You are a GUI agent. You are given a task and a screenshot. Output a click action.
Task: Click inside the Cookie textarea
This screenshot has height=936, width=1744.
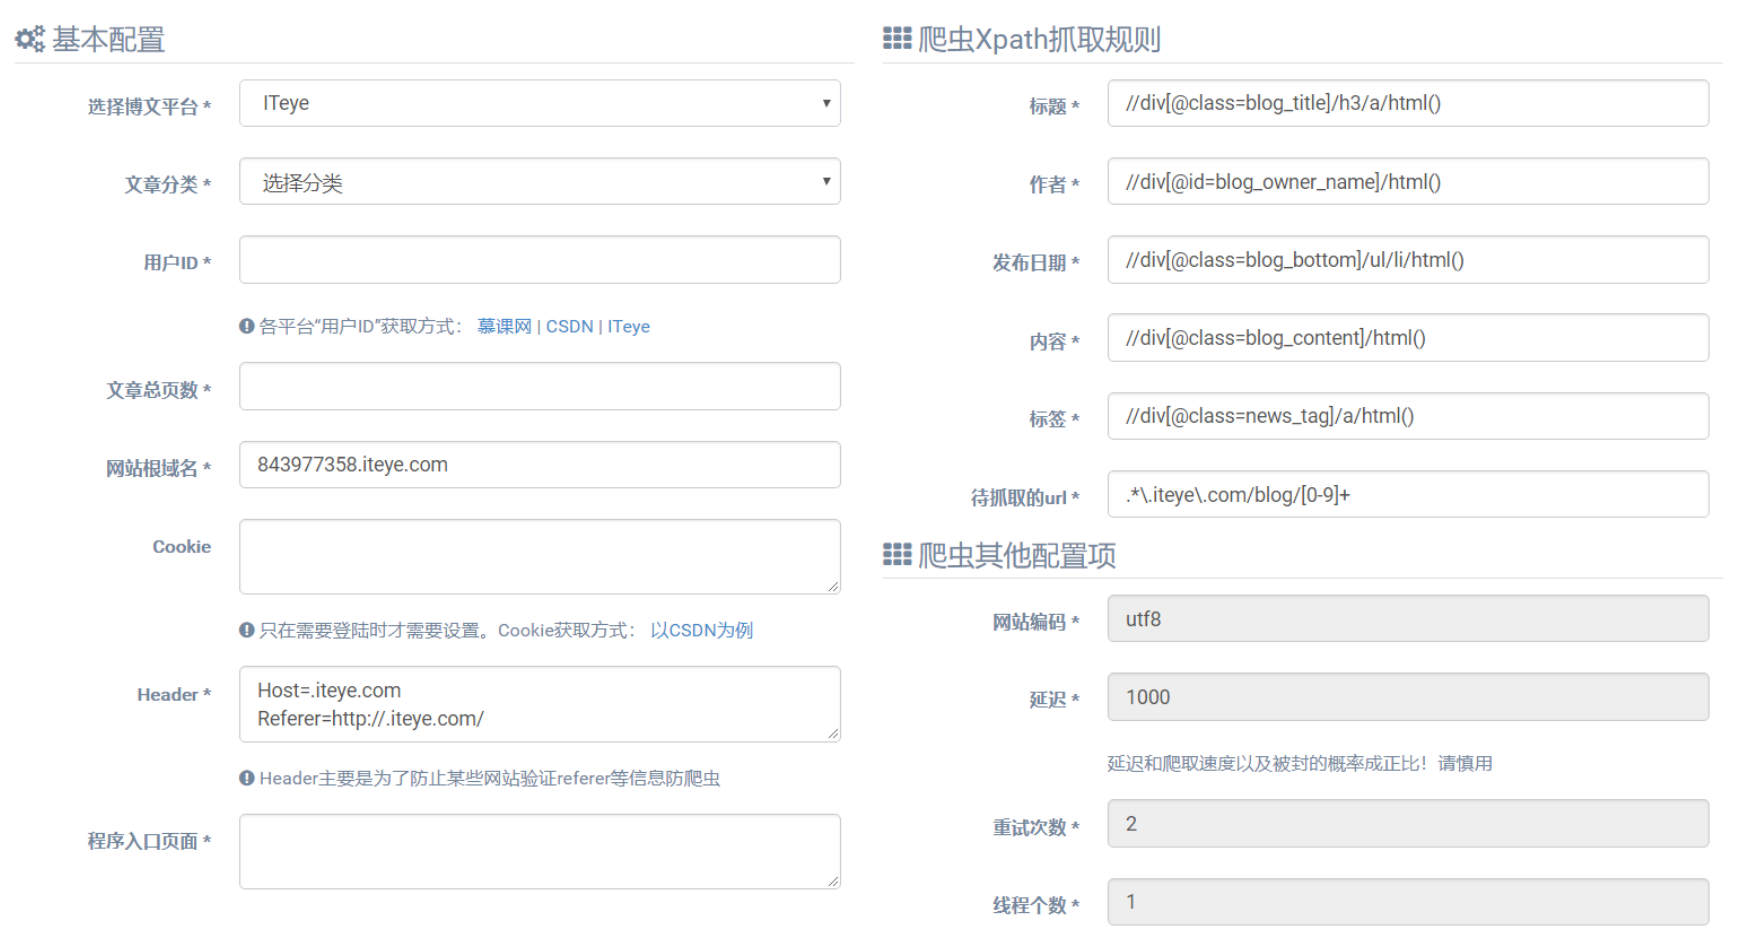pyautogui.click(x=539, y=556)
